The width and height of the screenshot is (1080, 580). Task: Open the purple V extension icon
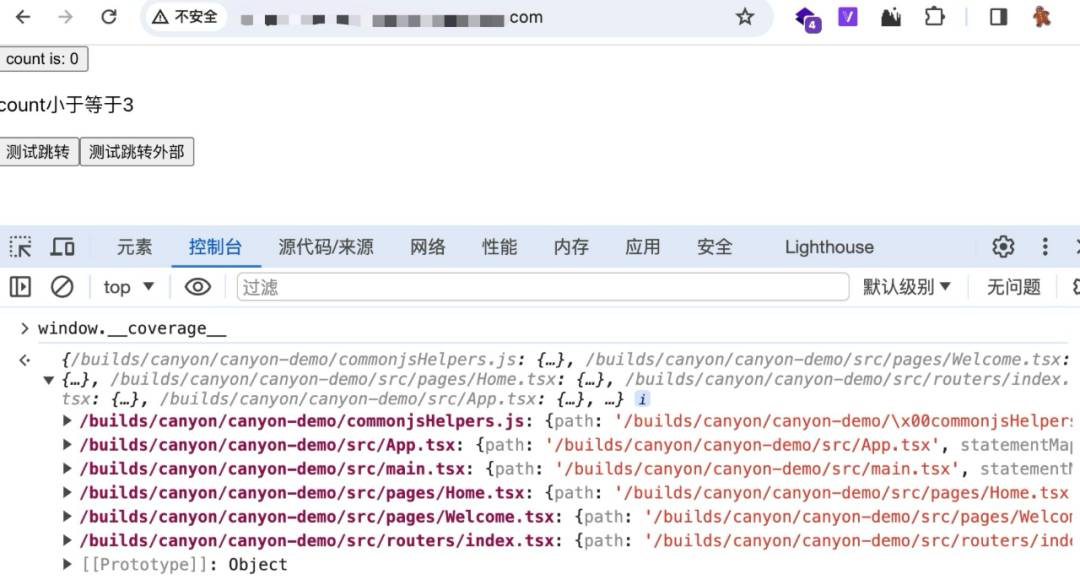pyautogui.click(x=847, y=17)
